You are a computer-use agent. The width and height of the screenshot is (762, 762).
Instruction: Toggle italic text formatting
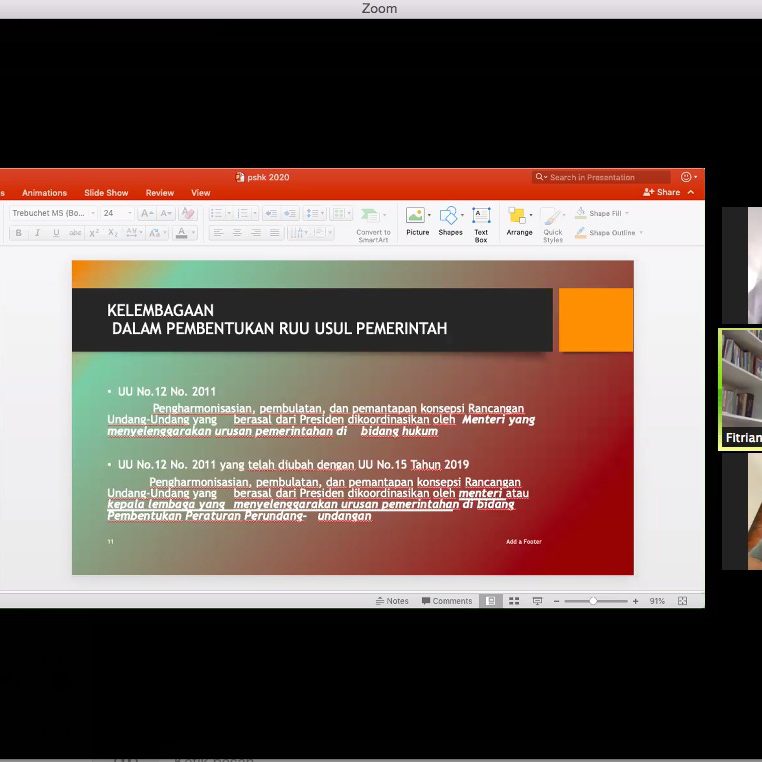click(37, 233)
